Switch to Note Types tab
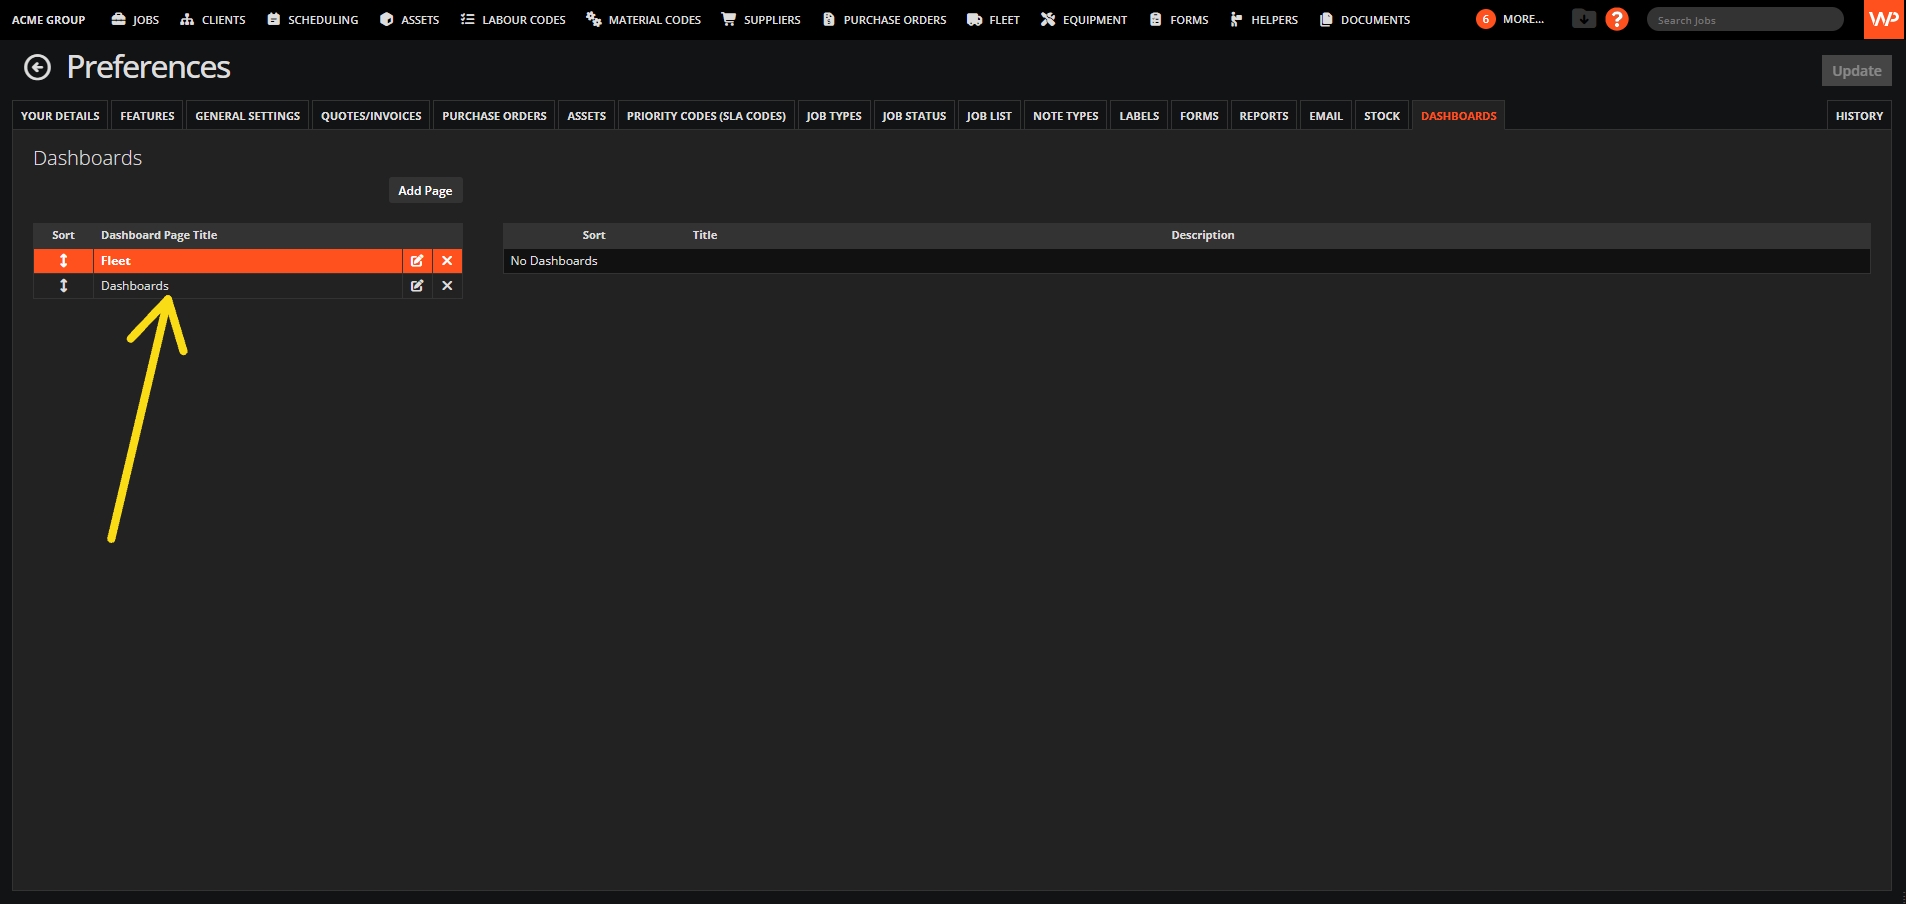1906x904 pixels. pos(1065,116)
